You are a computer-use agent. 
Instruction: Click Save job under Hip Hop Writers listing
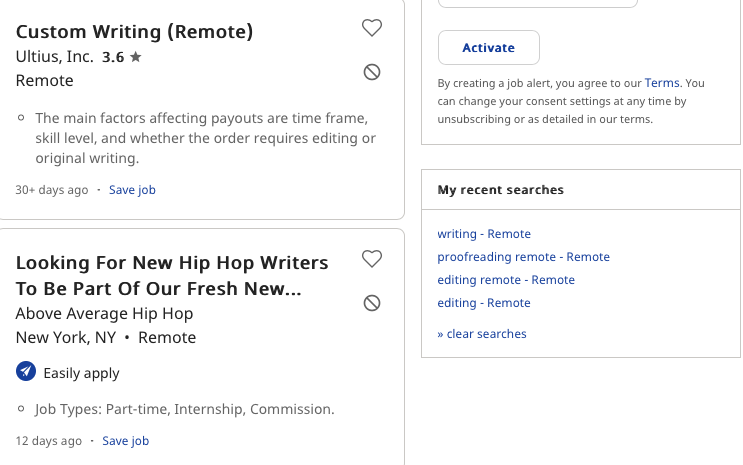[x=126, y=441]
